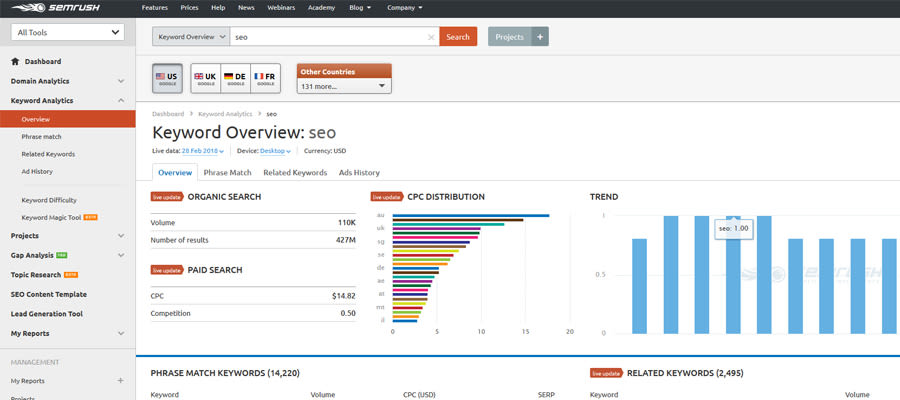The width and height of the screenshot is (900, 400).
Task: Open the Academy menu item
Action: (321, 8)
